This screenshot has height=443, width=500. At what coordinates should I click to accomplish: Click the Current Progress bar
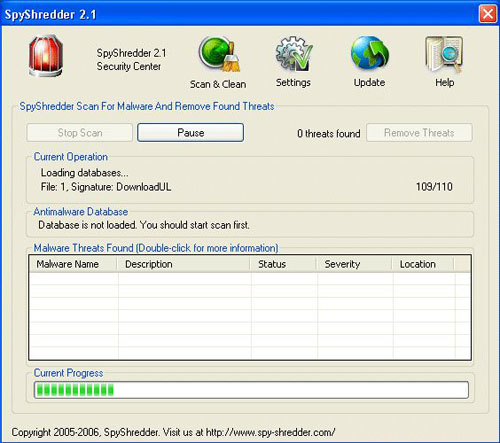[251, 390]
